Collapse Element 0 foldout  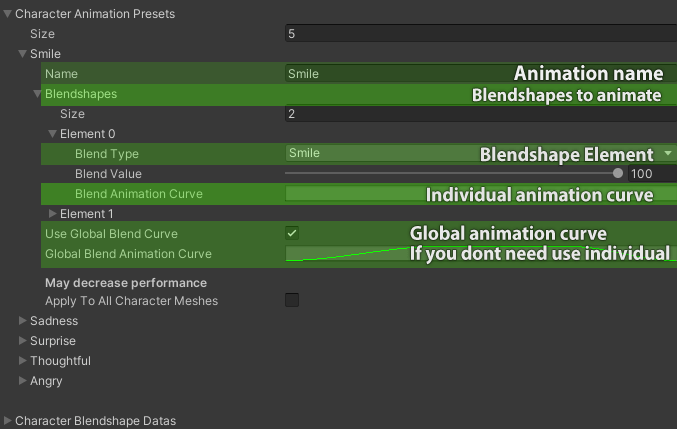click(53, 134)
